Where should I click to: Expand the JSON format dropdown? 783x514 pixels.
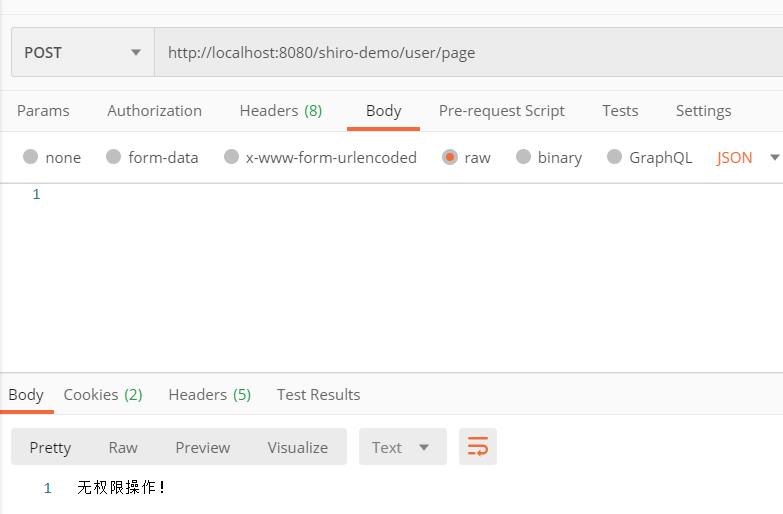pyautogui.click(x=747, y=157)
